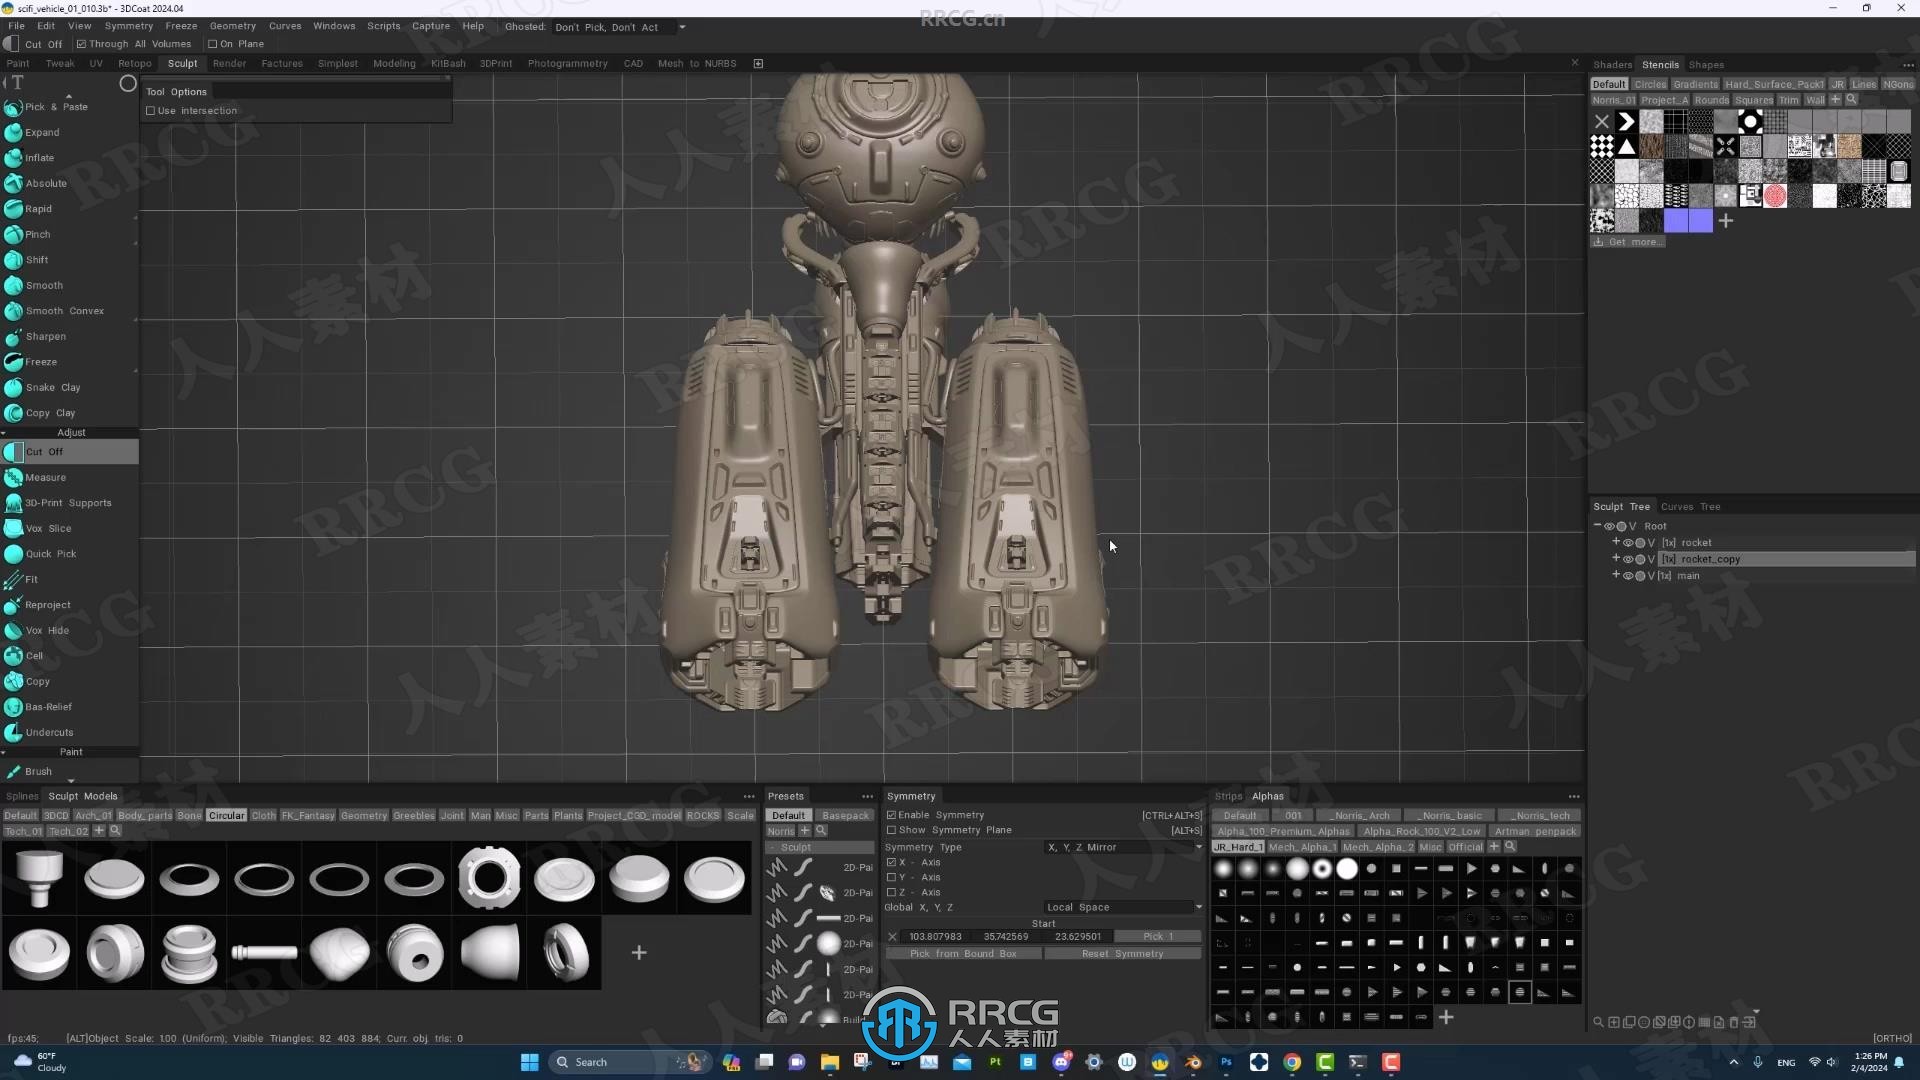Open search in the Alphas folder row
1920x1080 pixels.
(1510, 846)
